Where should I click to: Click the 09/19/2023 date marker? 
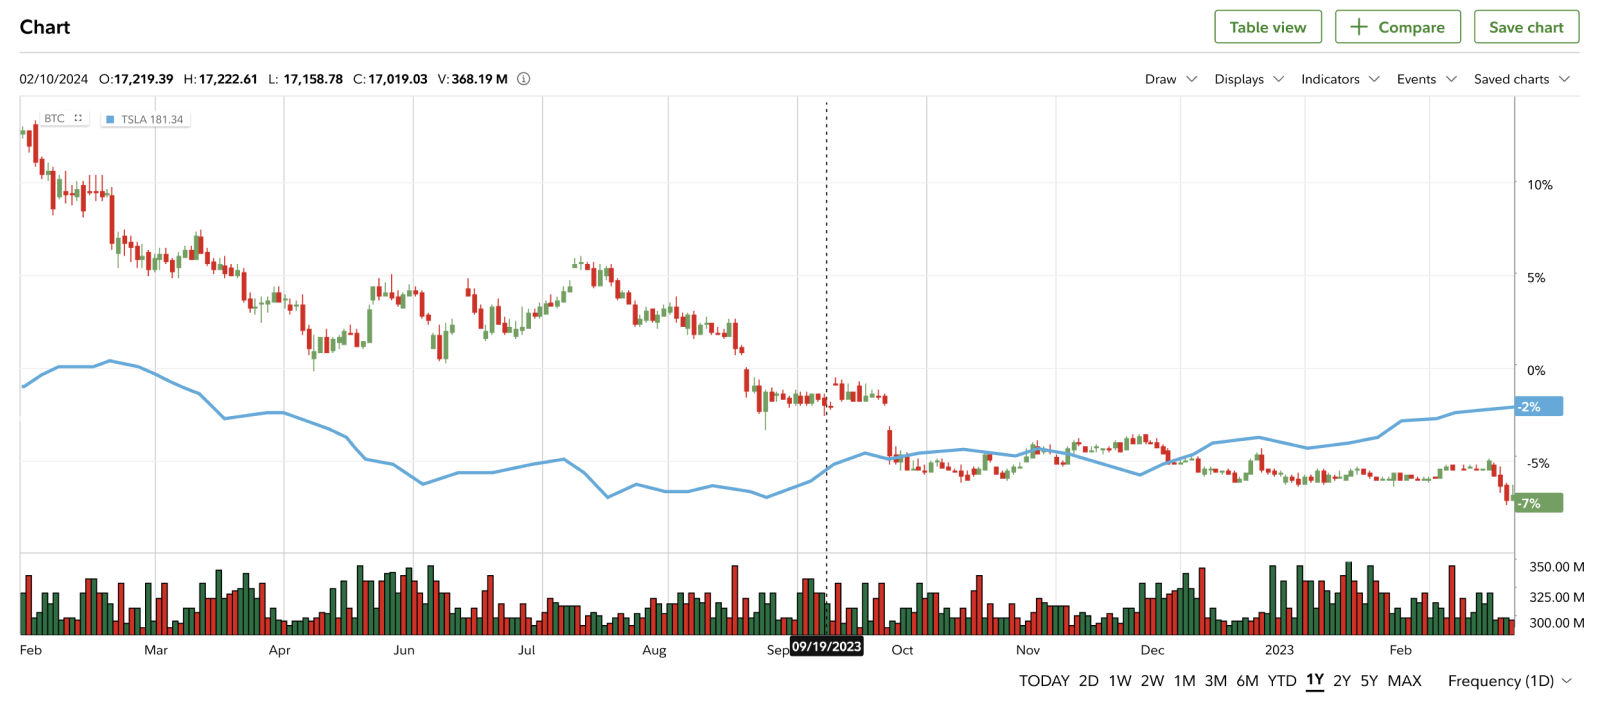[x=826, y=647]
